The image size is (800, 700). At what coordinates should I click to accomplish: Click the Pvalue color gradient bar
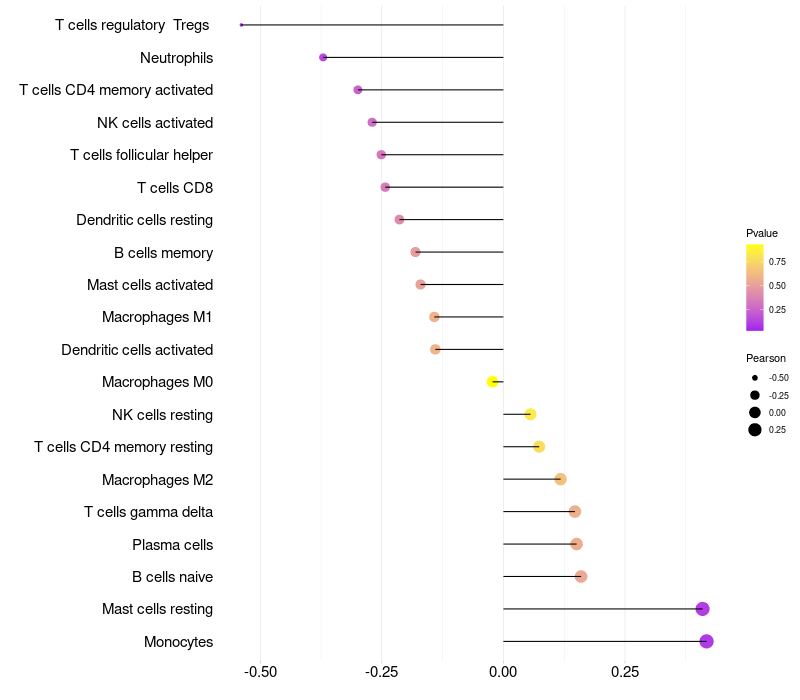(x=755, y=288)
